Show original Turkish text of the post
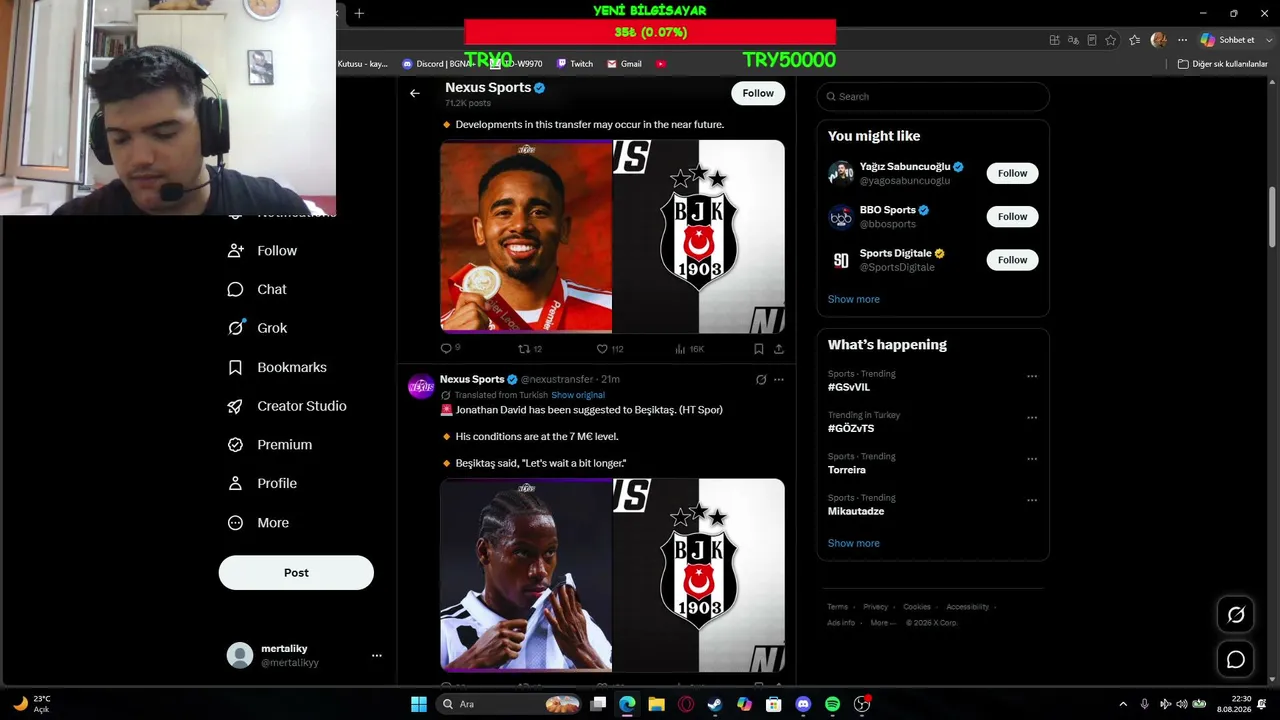 click(x=578, y=395)
